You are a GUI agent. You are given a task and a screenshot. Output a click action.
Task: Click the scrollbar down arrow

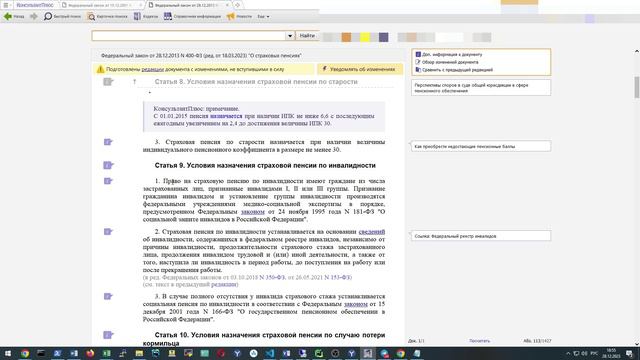coord(637,344)
